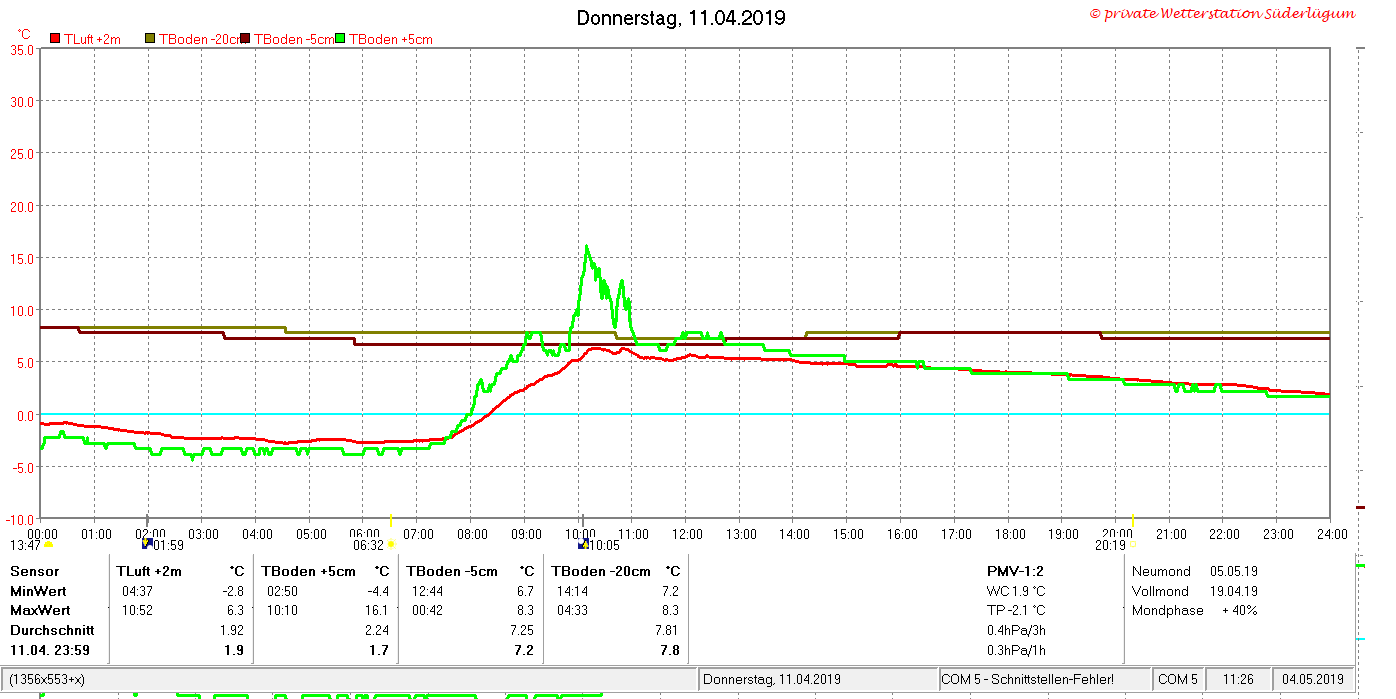This screenshot has height=699, width=1396.
Task: Click the PMV-1:2 label
Action: [x=1015, y=571]
